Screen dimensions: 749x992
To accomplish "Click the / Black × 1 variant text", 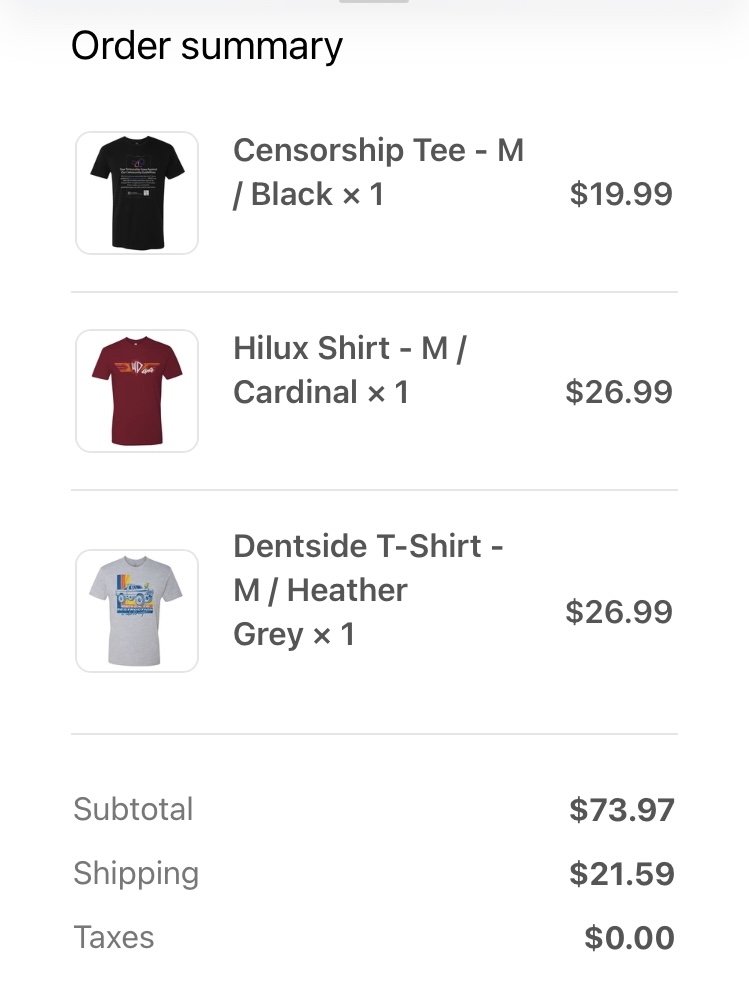I will [308, 194].
